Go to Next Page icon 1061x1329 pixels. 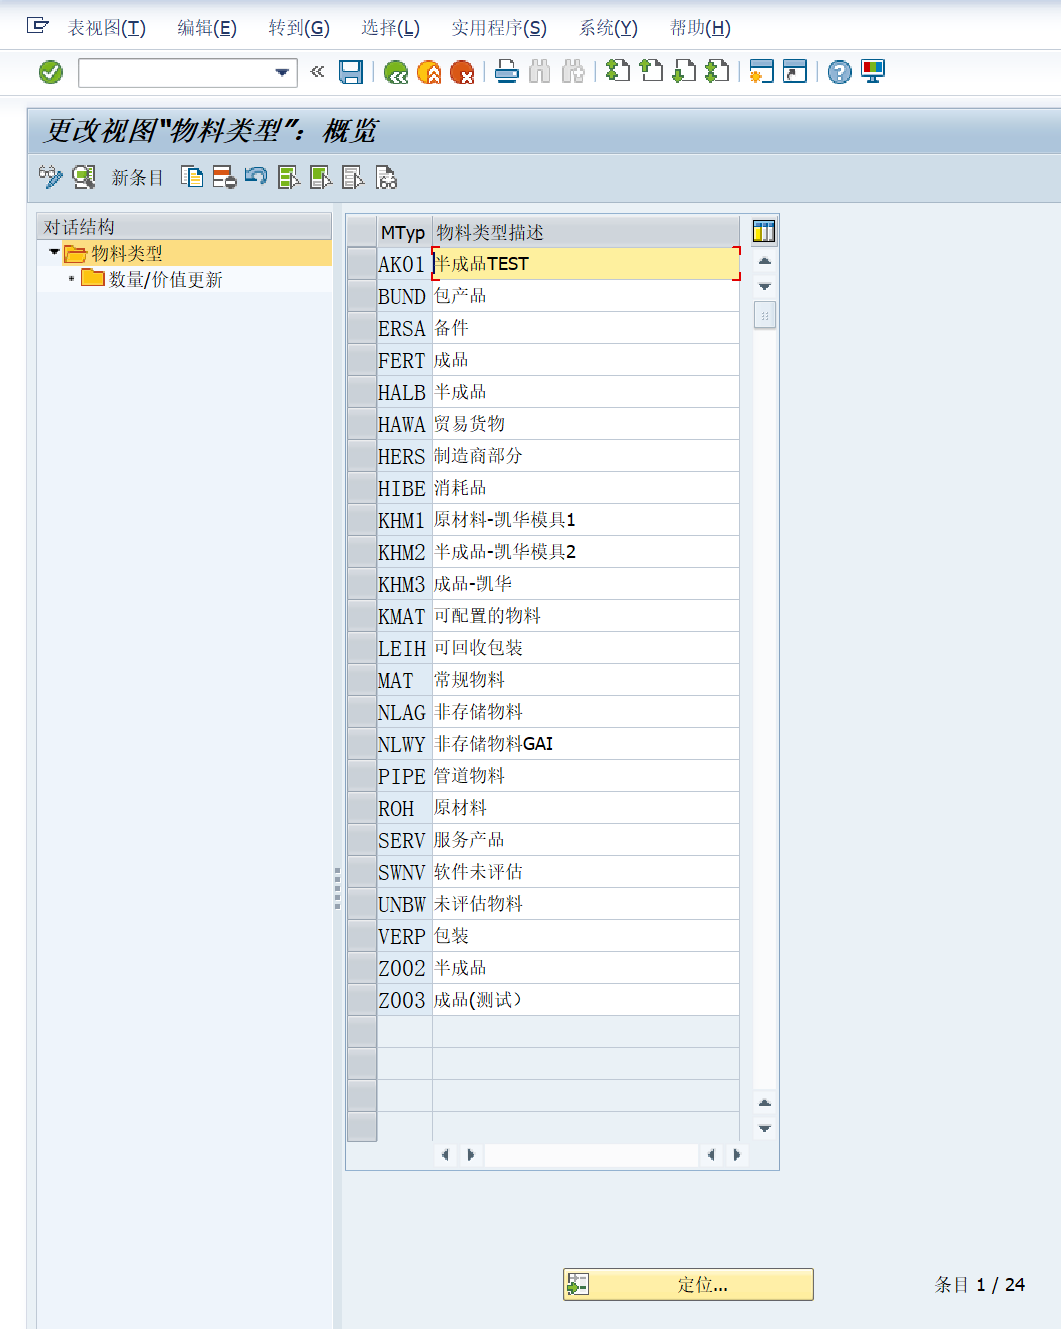point(684,72)
